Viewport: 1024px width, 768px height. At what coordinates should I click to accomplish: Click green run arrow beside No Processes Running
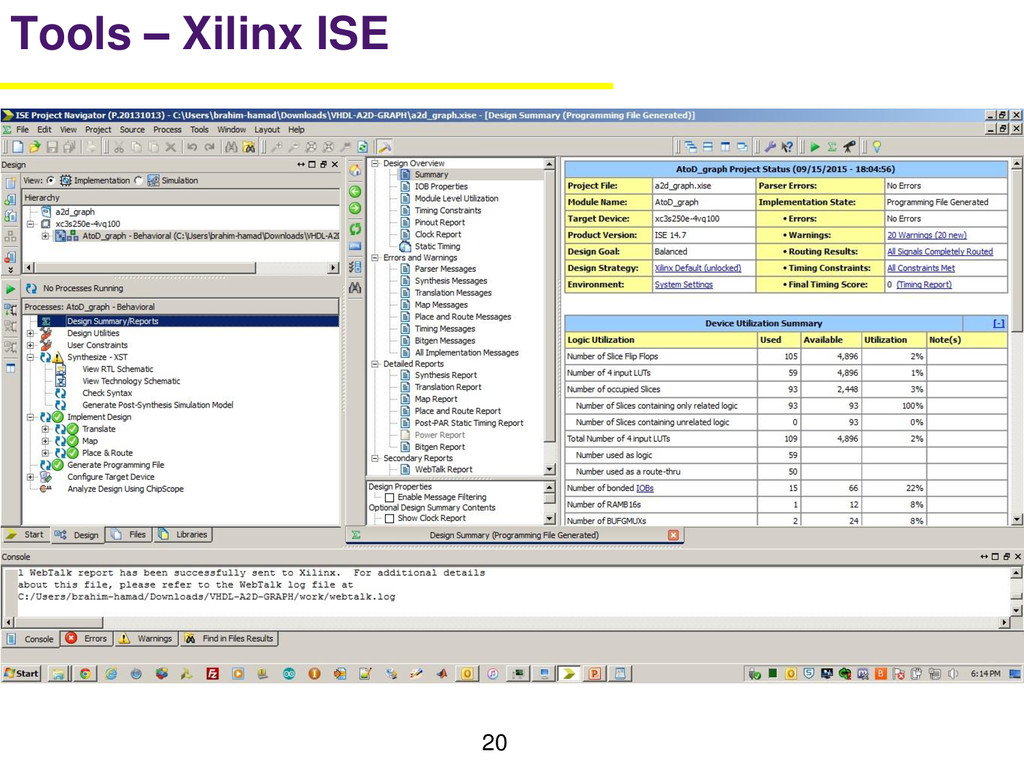[10, 288]
